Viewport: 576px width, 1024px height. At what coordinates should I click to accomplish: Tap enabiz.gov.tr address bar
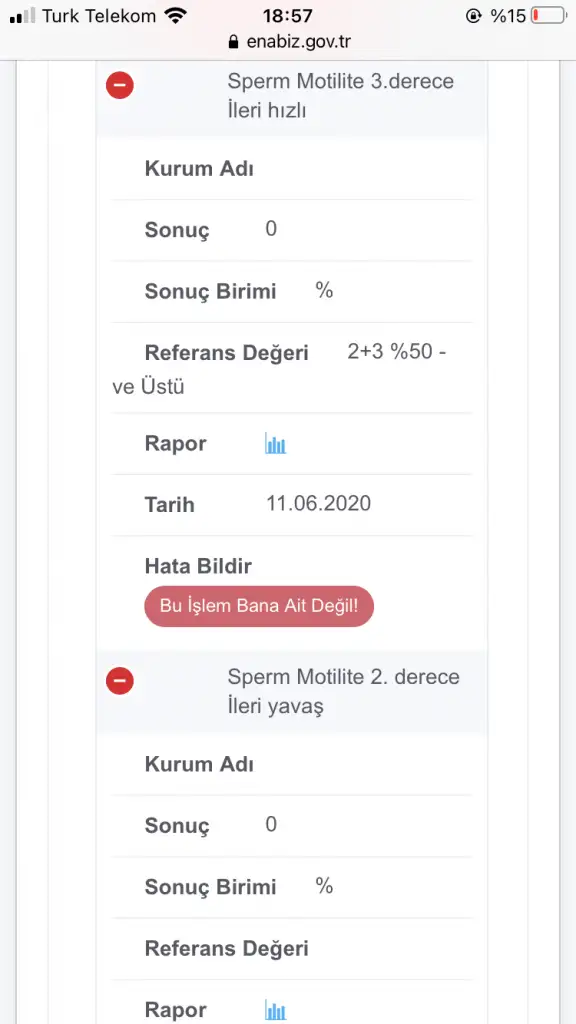point(288,42)
